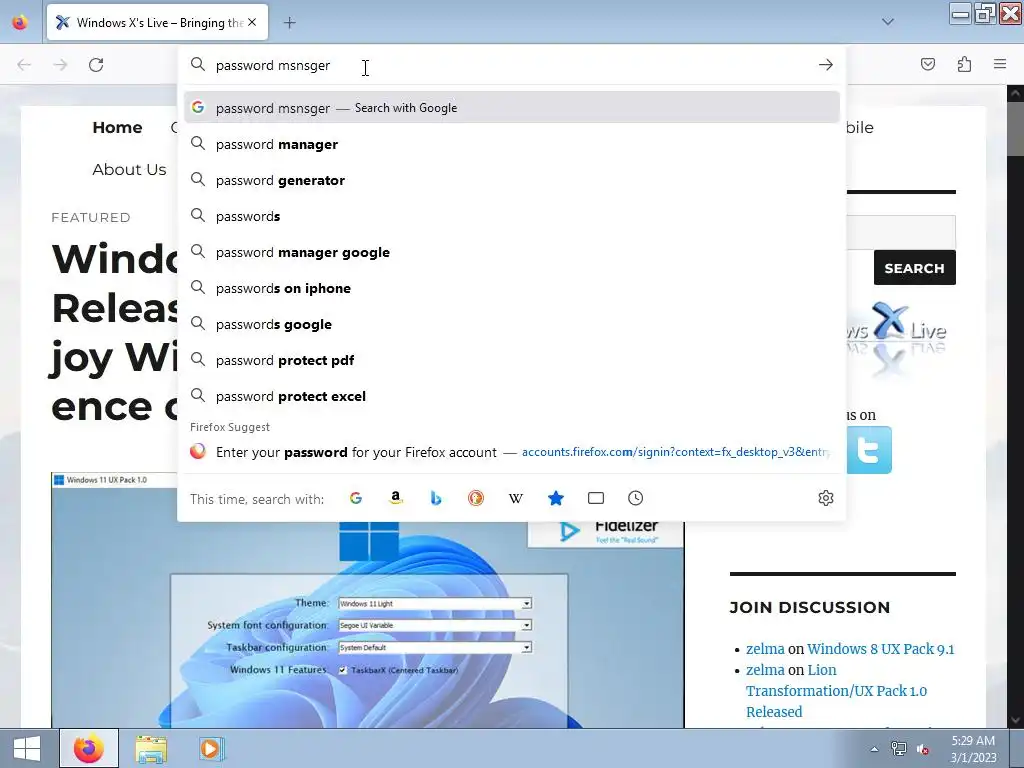The height and width of the screenshot is (768, 1024).
Task: Click the Windows X's Live logo
Action: 897,338
